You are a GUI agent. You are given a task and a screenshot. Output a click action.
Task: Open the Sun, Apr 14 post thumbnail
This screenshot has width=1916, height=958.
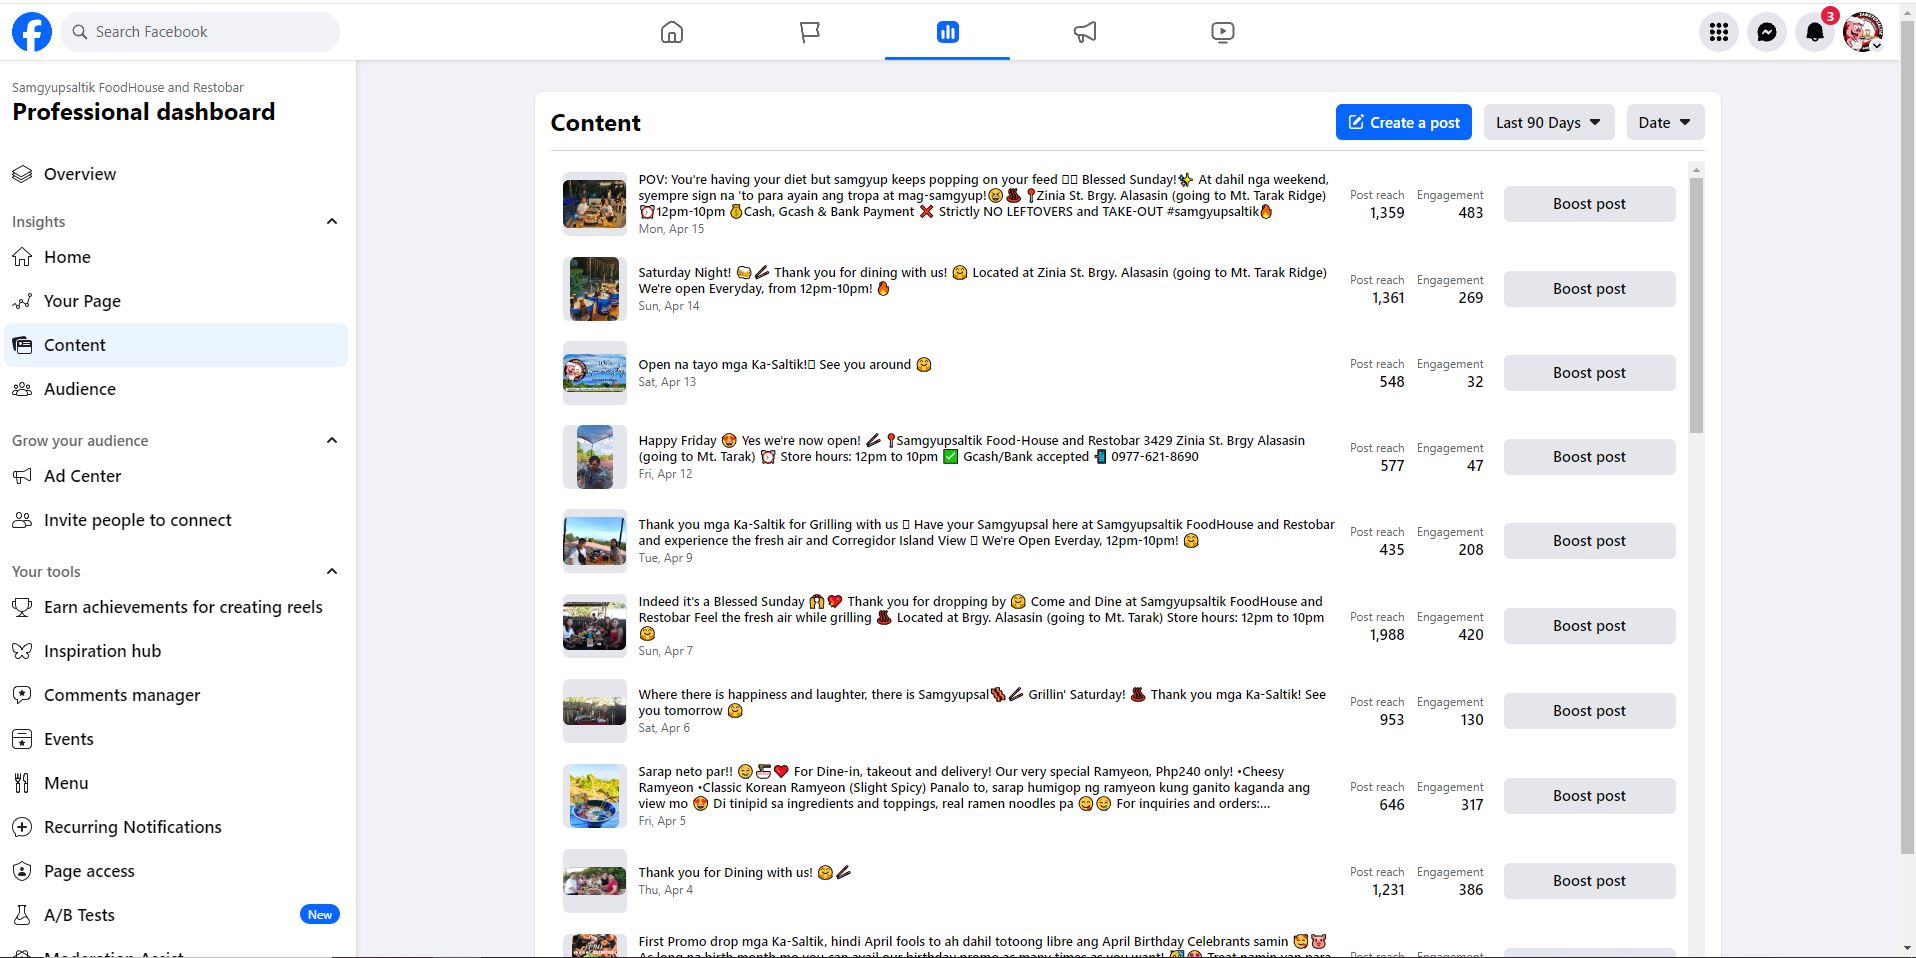point(595,289)
